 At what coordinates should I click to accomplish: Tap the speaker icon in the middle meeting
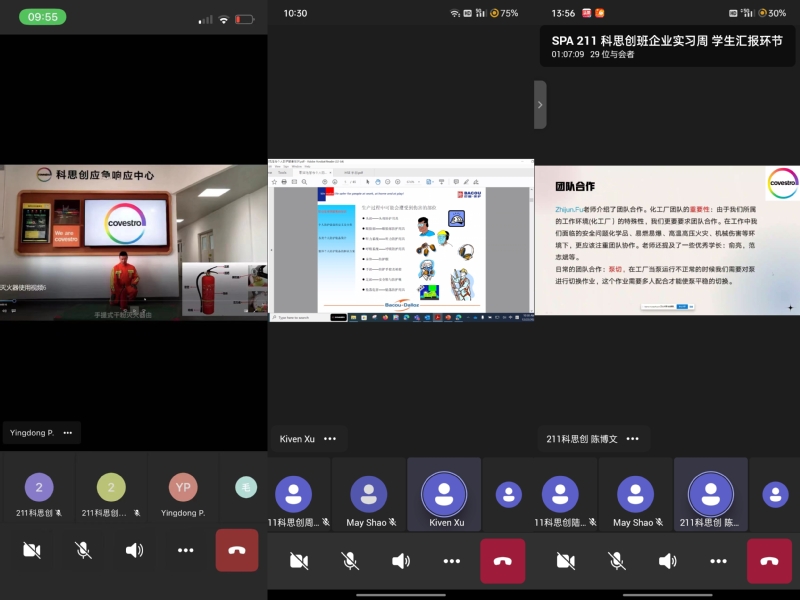(x=401, y=561)
